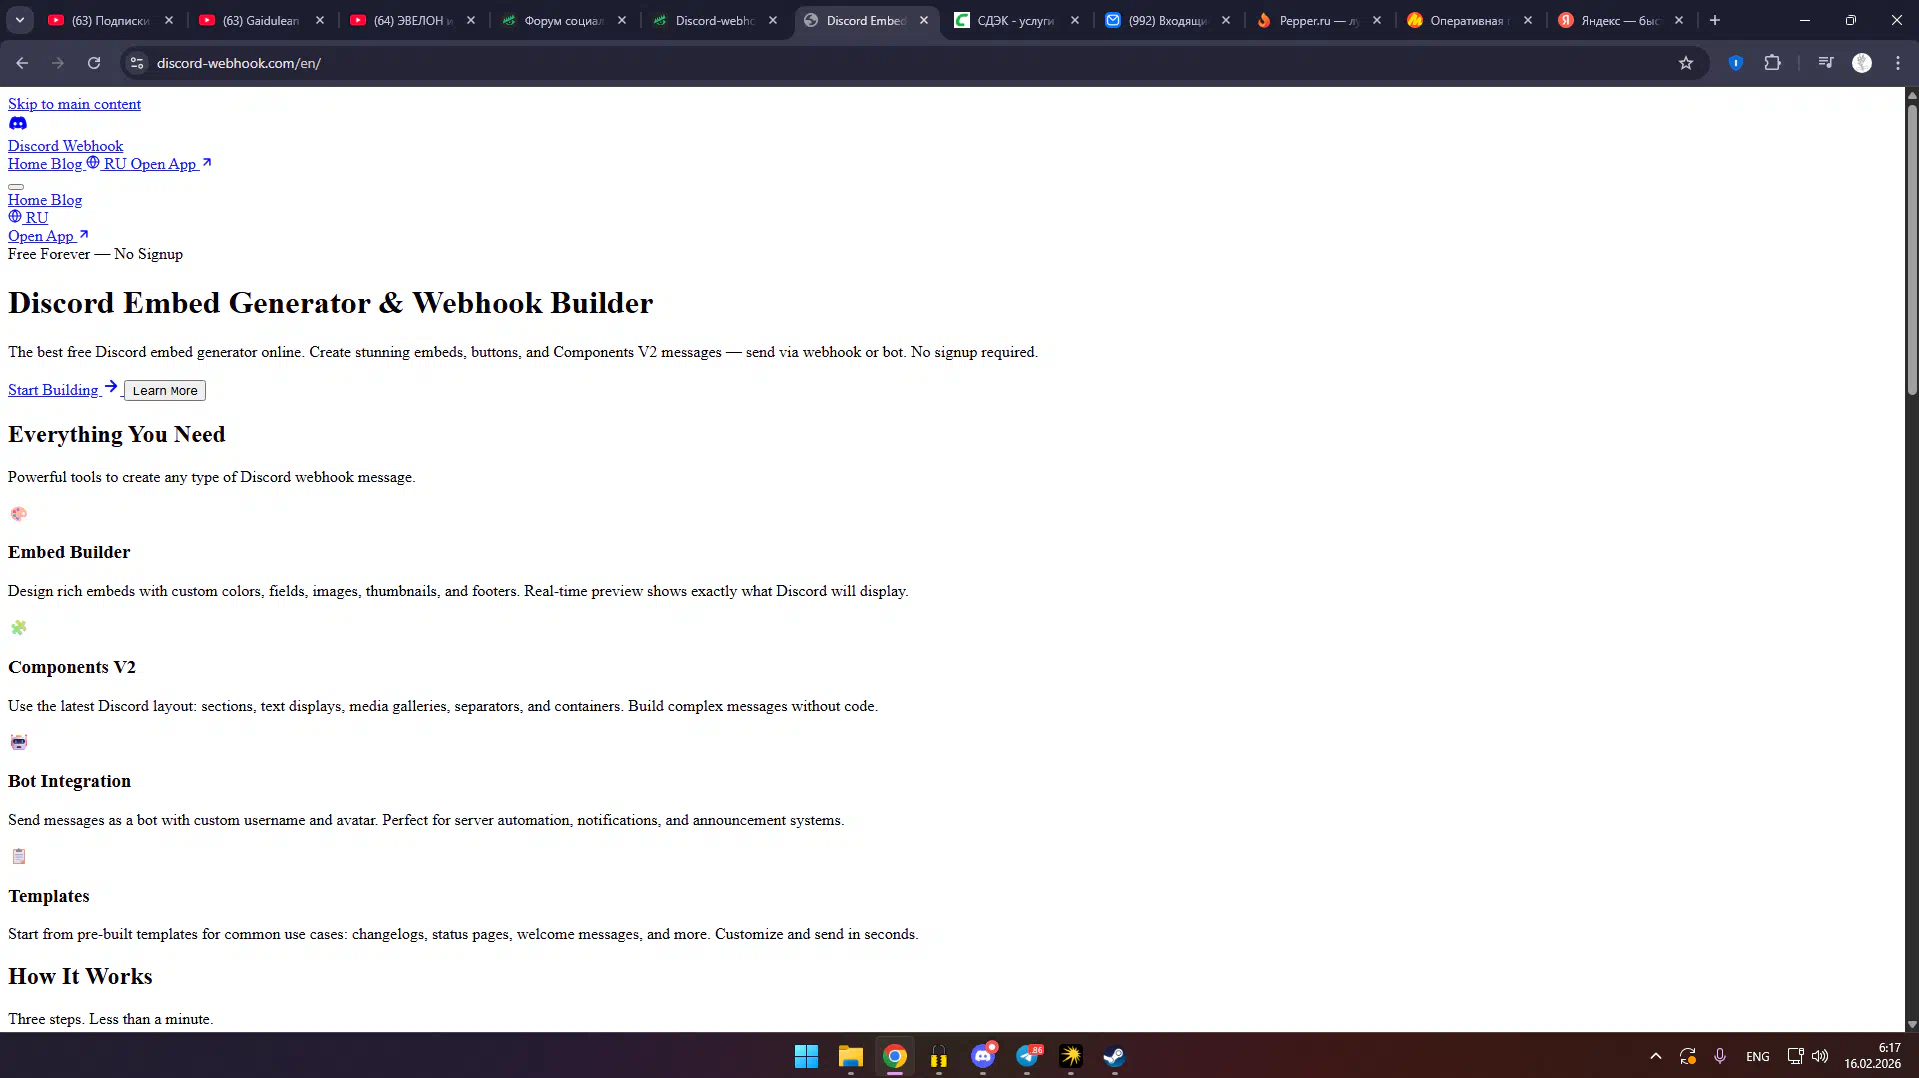Click the Discord logo icon on the page
The height and width of the screenshot is (1078, 1919).
pyautogui.click(x=18, y=124)
